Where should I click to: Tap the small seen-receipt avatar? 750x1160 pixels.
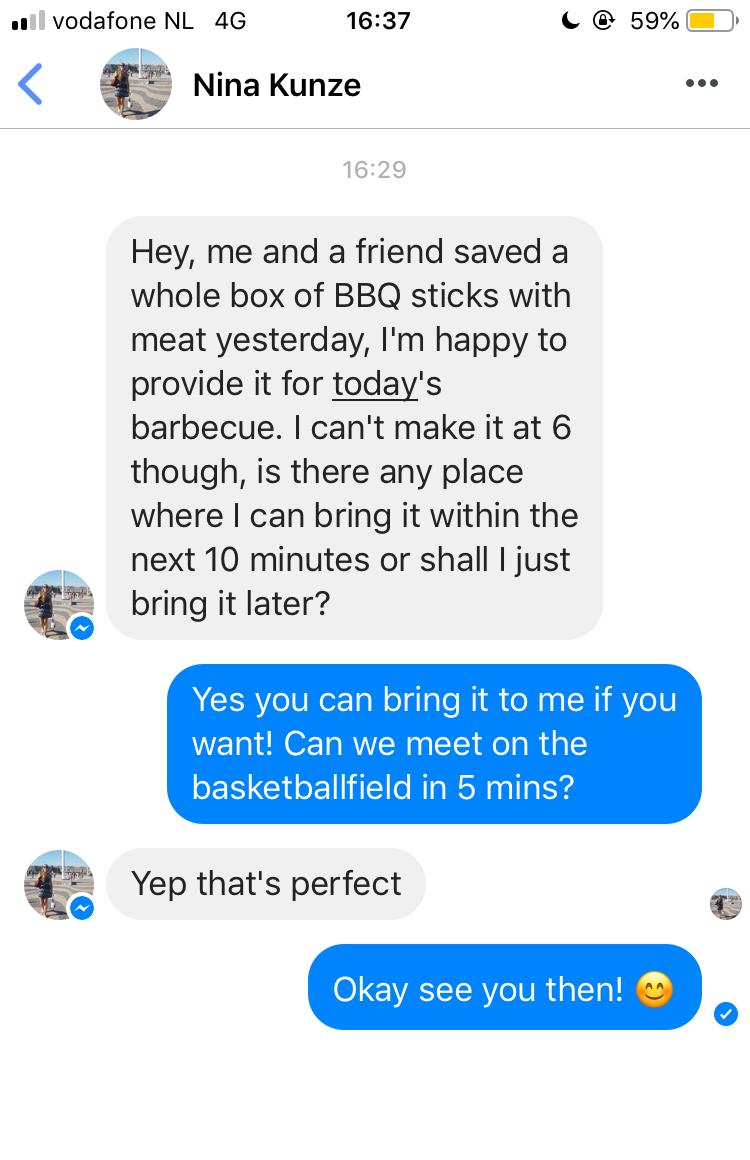(726, 903)
